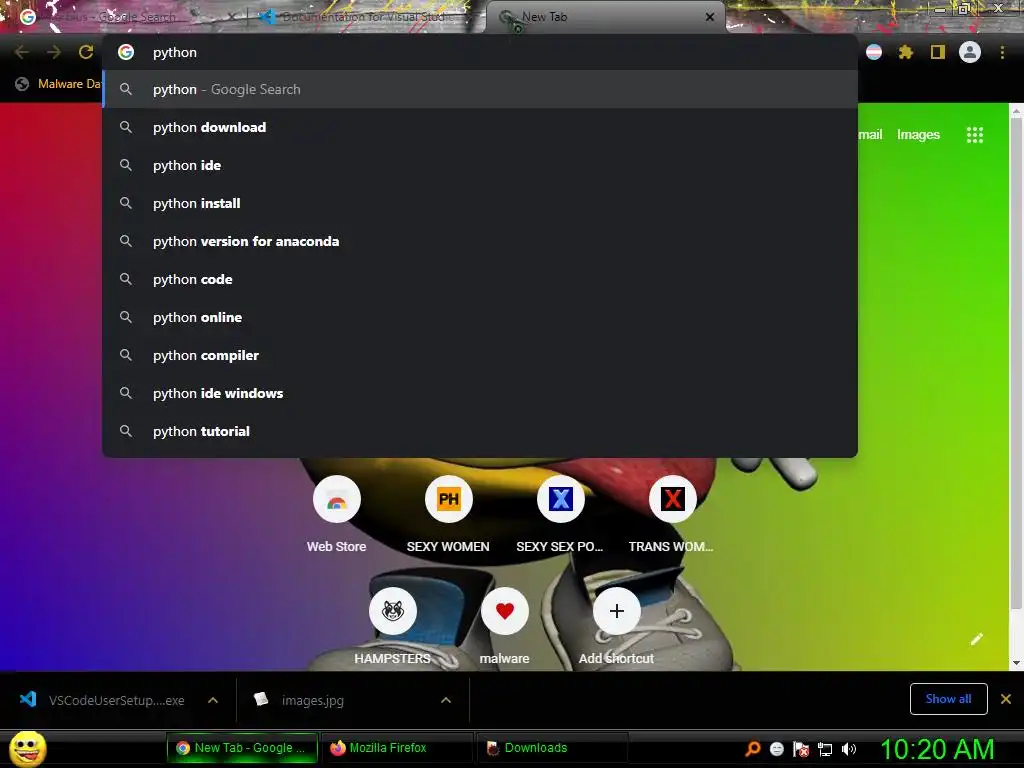Viewport: 1024px width, 768px height.
Task: Open the Extensions puzzle icon
Action: pos(905,52)
